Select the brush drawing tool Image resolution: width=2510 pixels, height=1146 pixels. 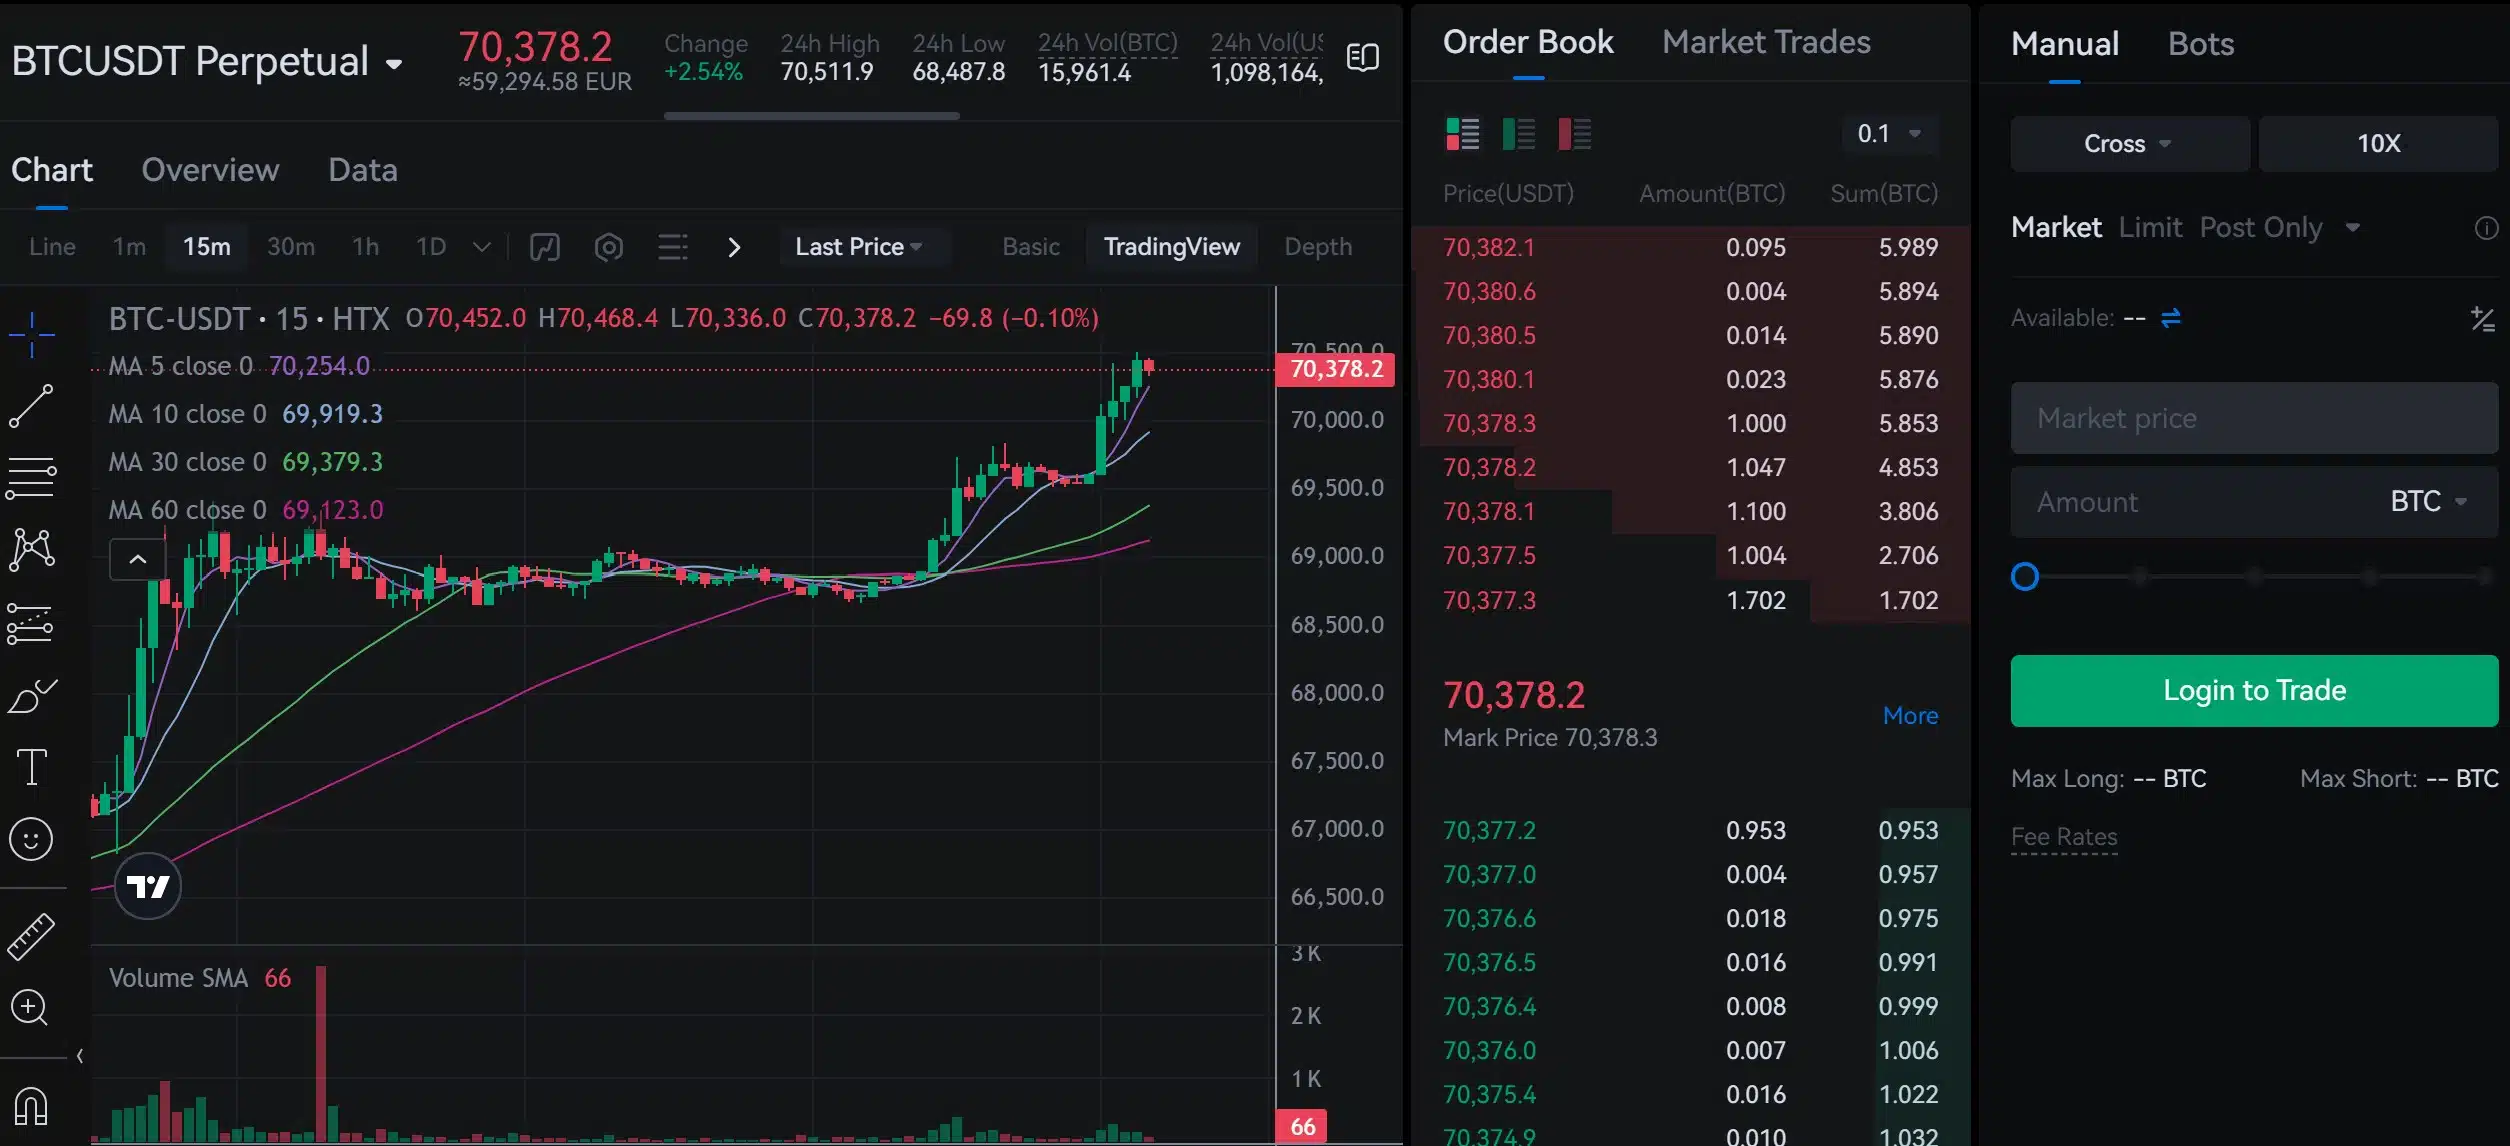[32, 695]
